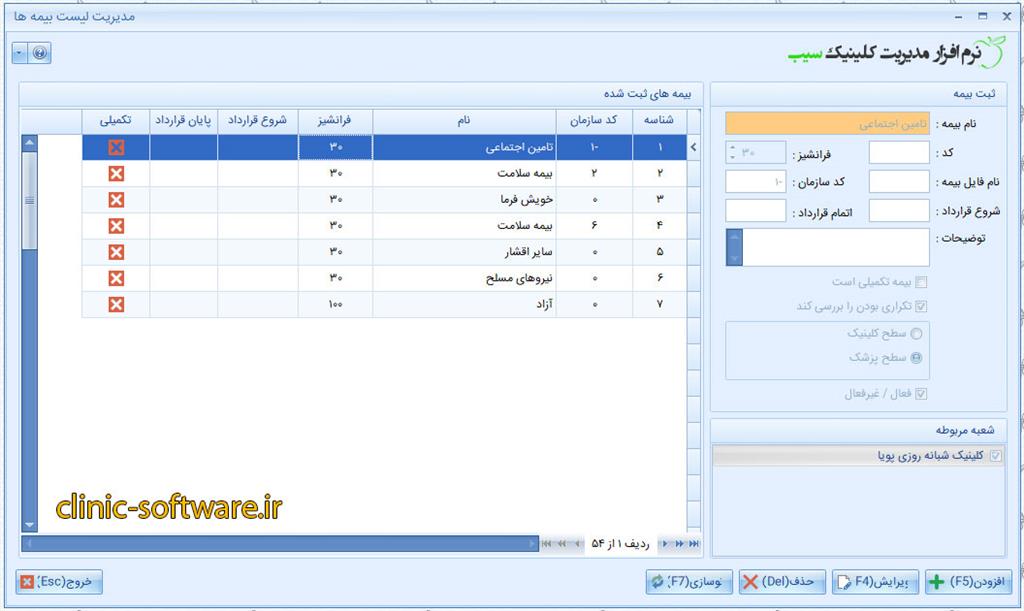Viewport: 1024px width, 611px height.
Task: Open the small dropdown arrow beside help icon
Action: [x=20, y=54]
